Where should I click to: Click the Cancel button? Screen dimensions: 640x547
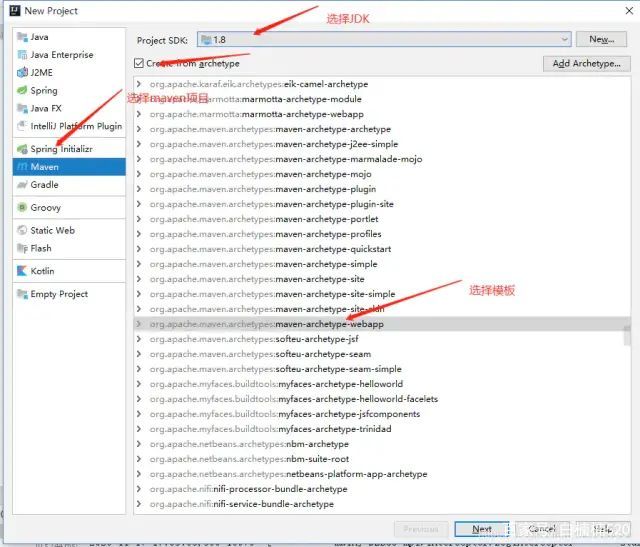pyautogui.click(x=542, y=529)
